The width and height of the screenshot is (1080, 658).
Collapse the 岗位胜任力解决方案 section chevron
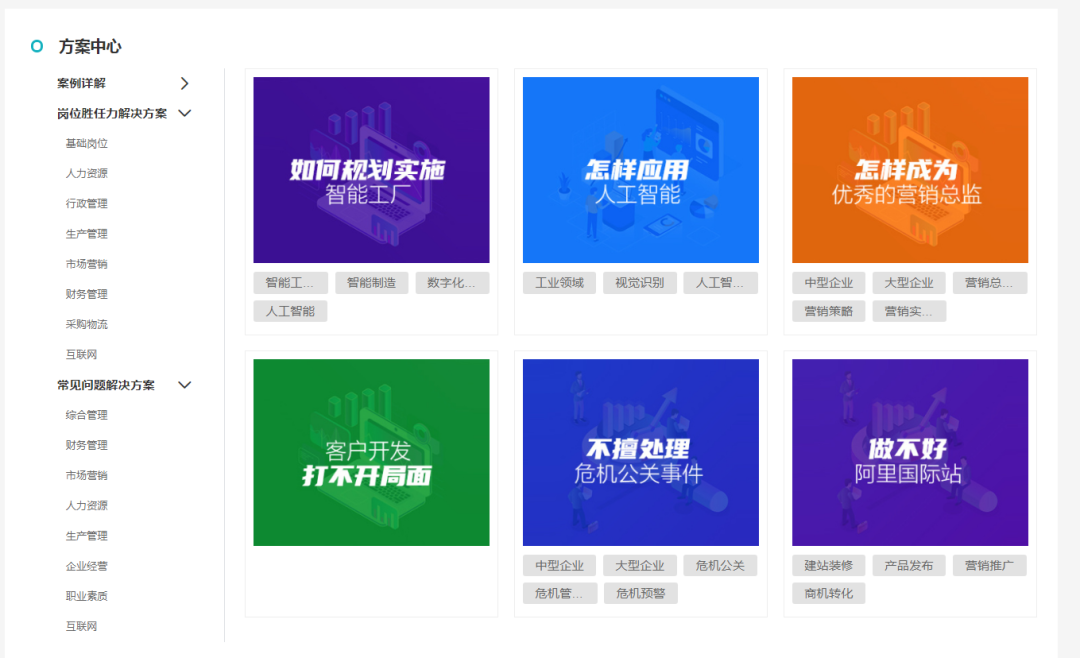click(x=184, y=113)
